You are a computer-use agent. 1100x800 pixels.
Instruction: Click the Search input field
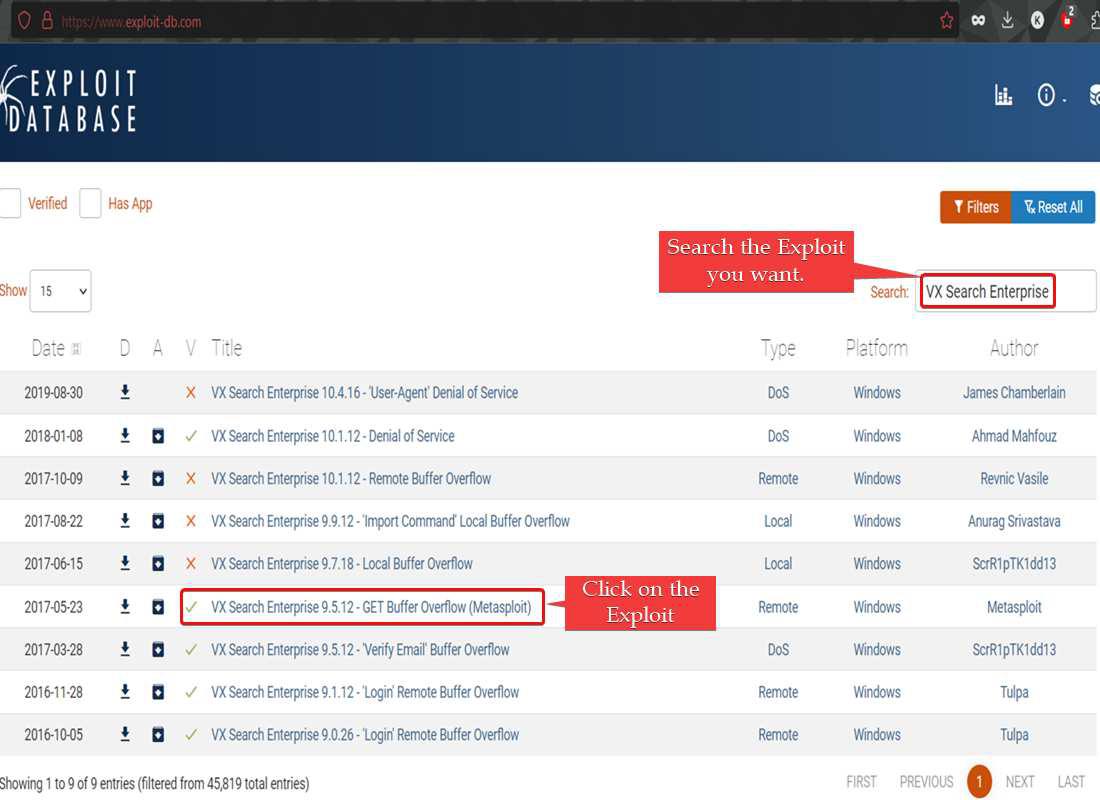coord(1006,291)
